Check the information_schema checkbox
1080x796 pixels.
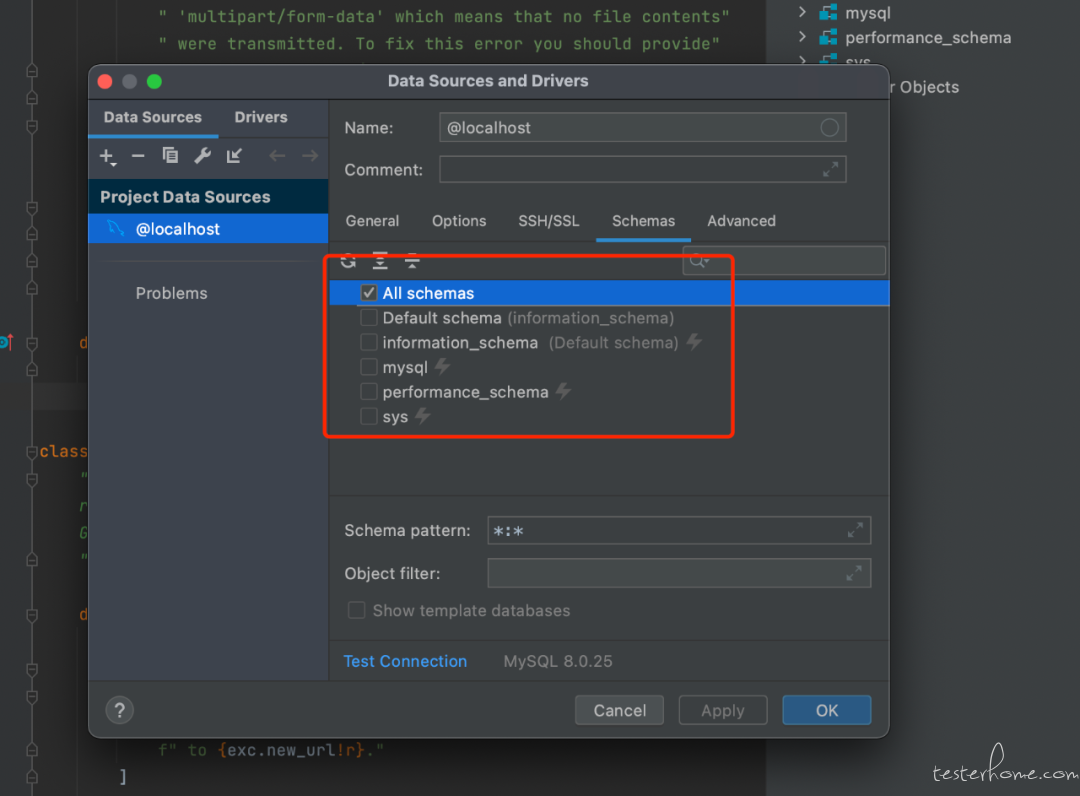tap(369, 342)
